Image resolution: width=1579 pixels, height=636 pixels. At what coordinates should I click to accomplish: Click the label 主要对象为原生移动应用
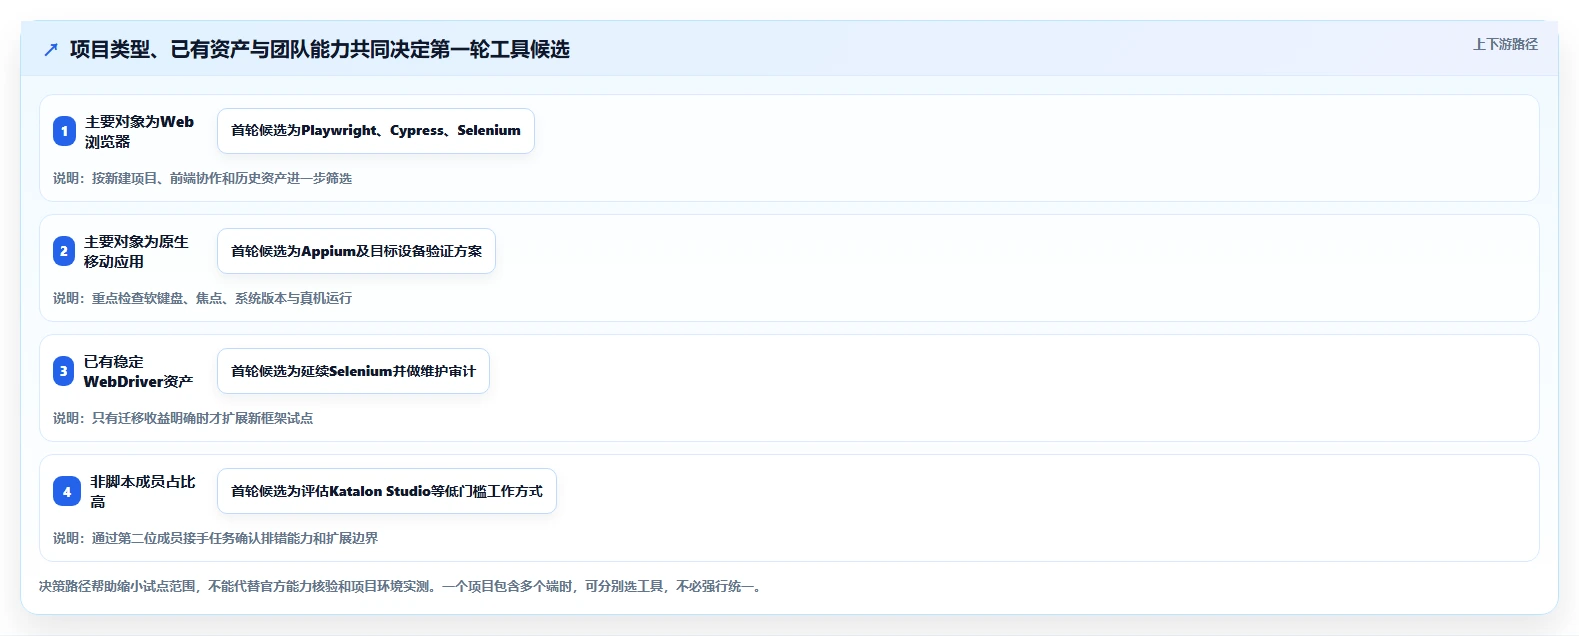click(136, 251)
